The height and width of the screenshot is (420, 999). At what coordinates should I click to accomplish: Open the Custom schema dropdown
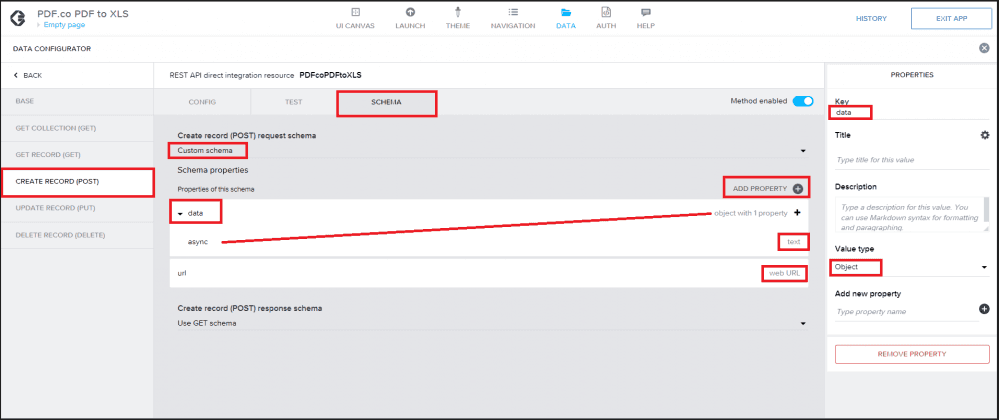tap(490, 151)
